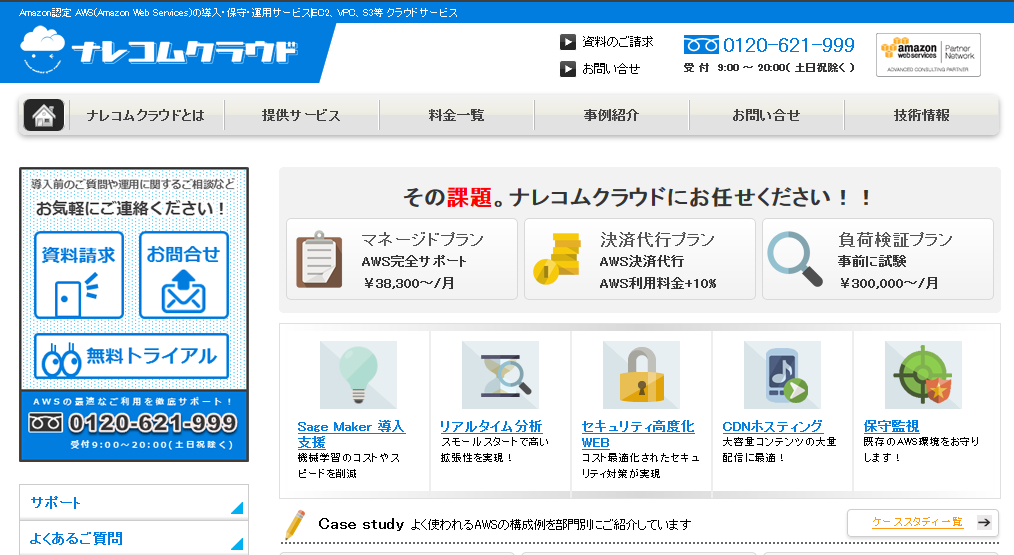
Task: Expand the よくあるご質問 sidebar section arrow
Action: [237, 544]
